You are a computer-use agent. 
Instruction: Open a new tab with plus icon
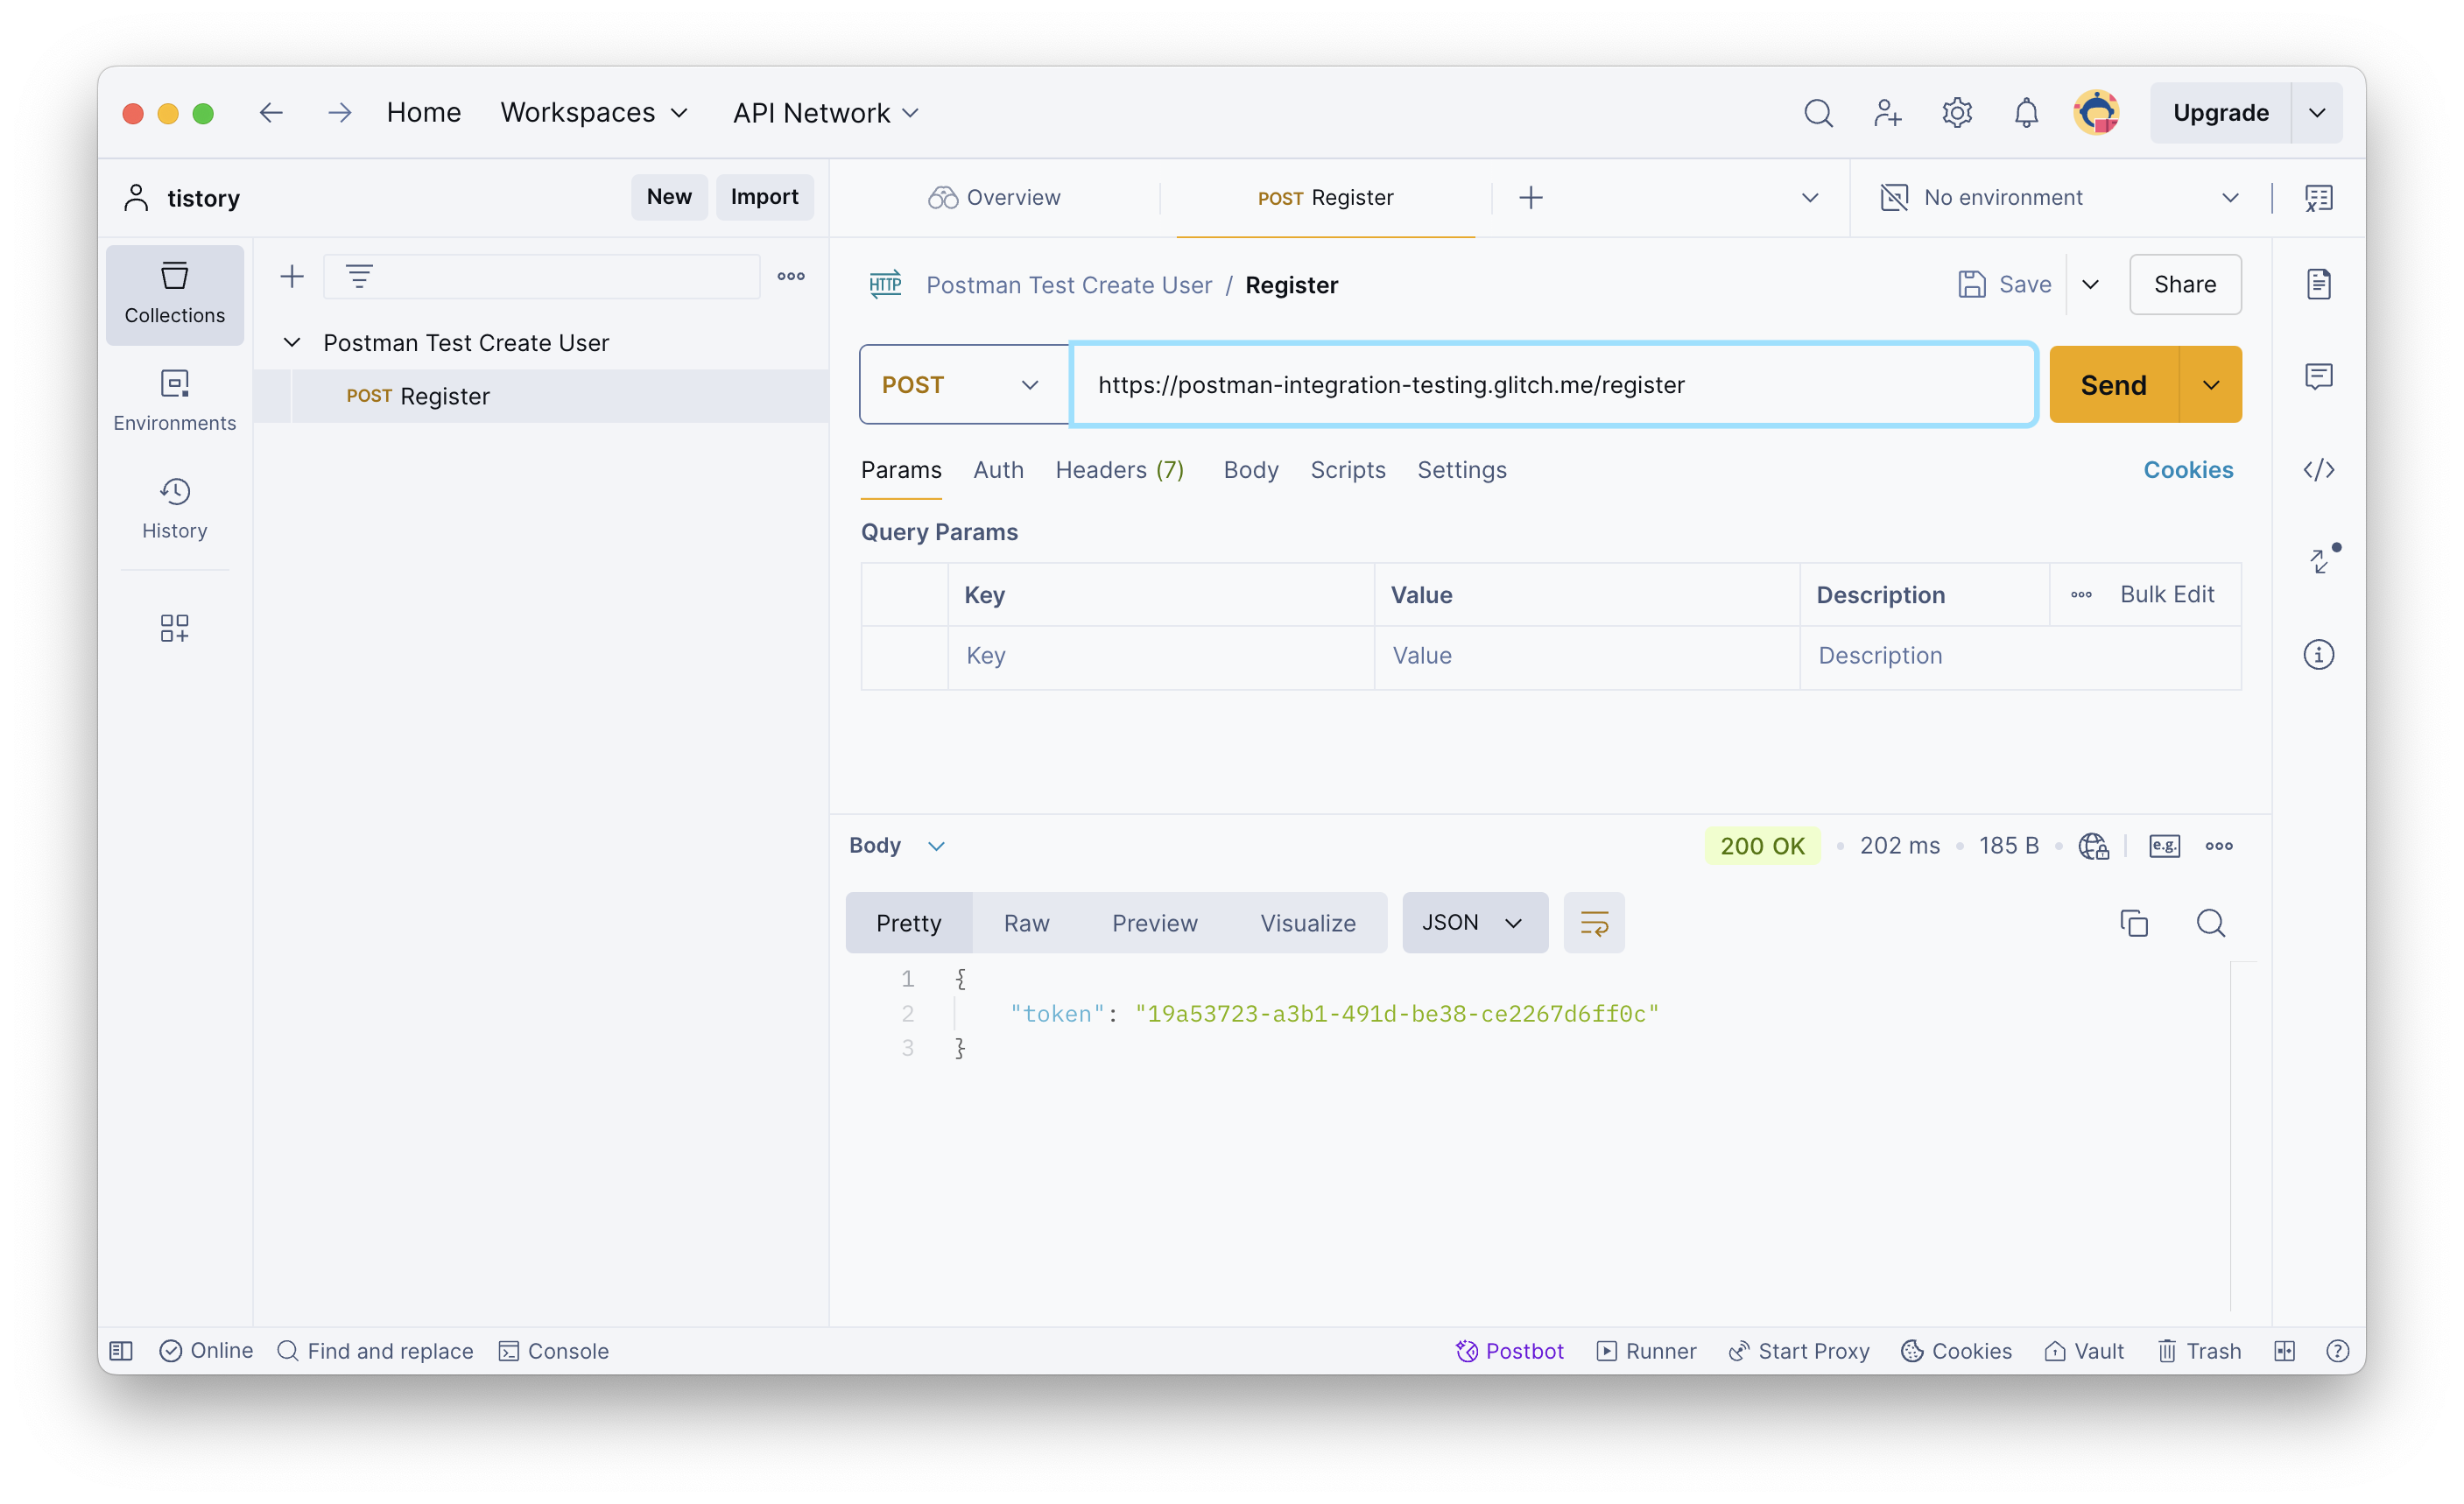point(1530,198)
